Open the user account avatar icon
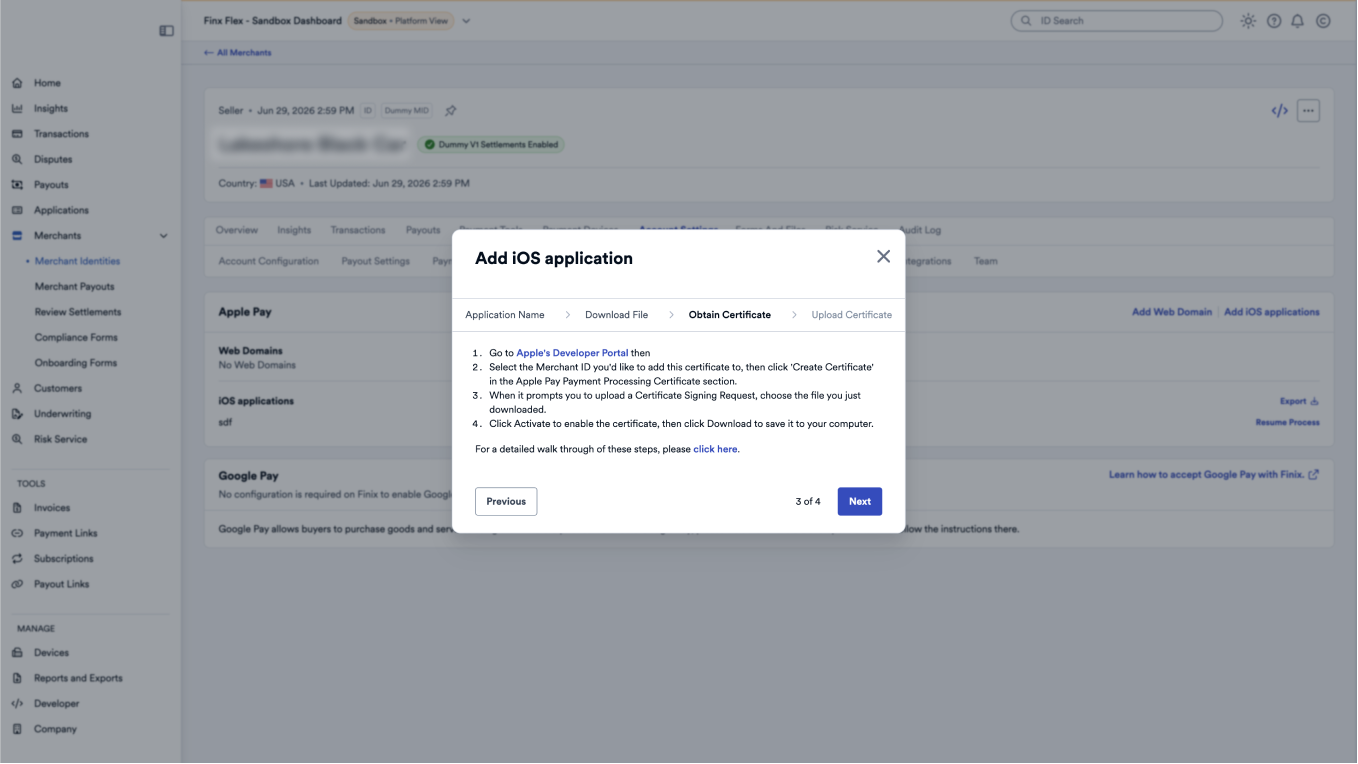1358x764 pixels. point(1323,21)
